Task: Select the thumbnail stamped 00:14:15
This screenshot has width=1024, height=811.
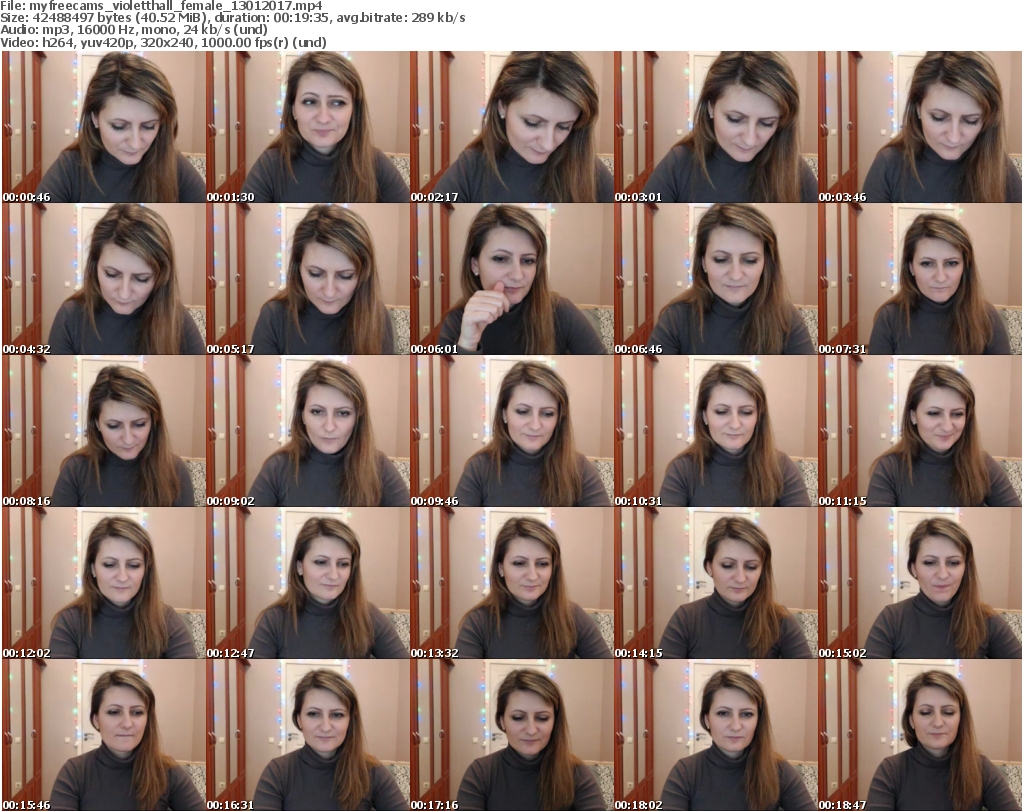Action: 716,584
